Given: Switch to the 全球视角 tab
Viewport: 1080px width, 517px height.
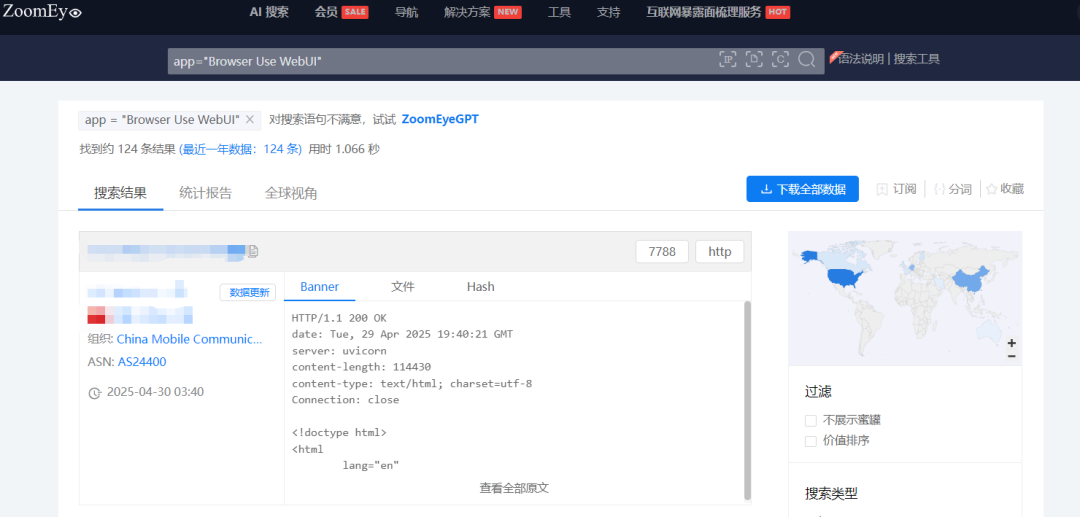Looking at the screenshot, I should click(x=291, y=193).
